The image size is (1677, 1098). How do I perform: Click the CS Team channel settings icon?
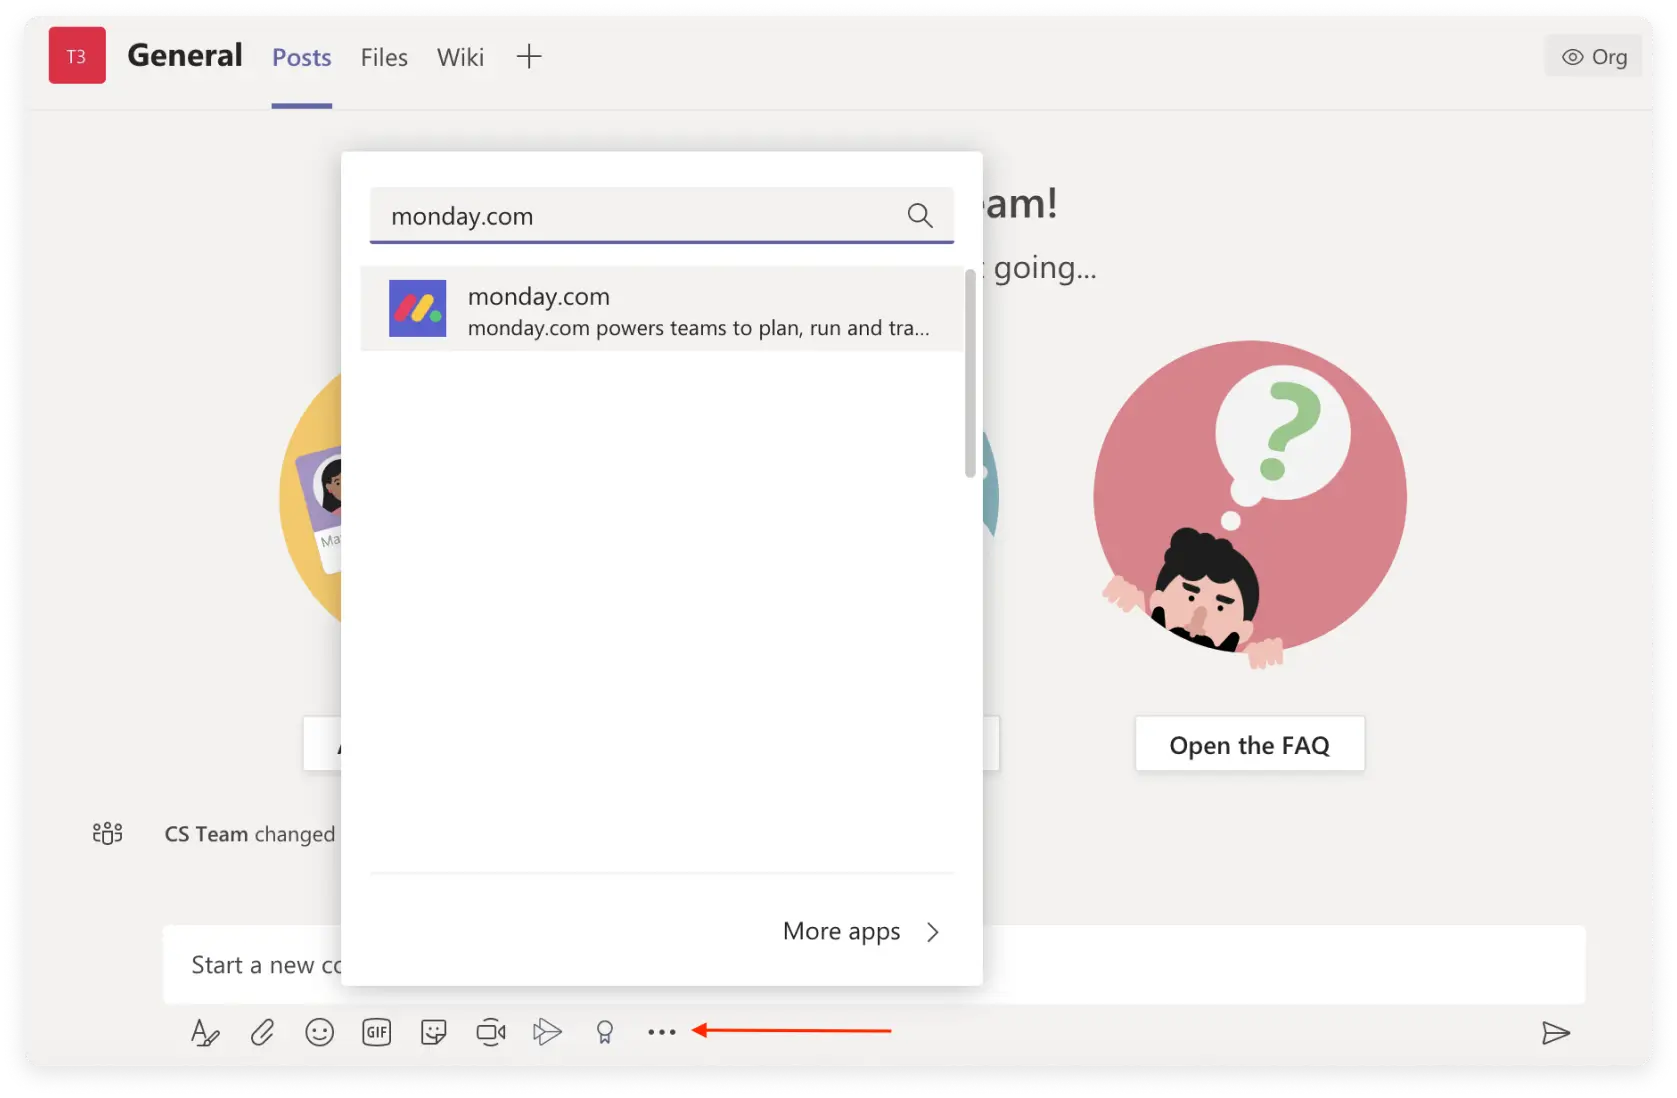pyautogui.click(x=107, y=833)
